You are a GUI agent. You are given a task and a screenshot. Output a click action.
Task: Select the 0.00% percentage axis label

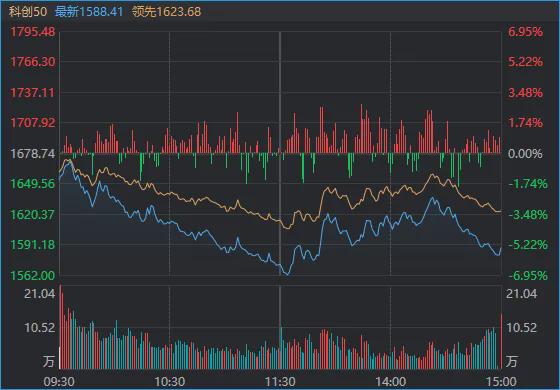(525, 154)
